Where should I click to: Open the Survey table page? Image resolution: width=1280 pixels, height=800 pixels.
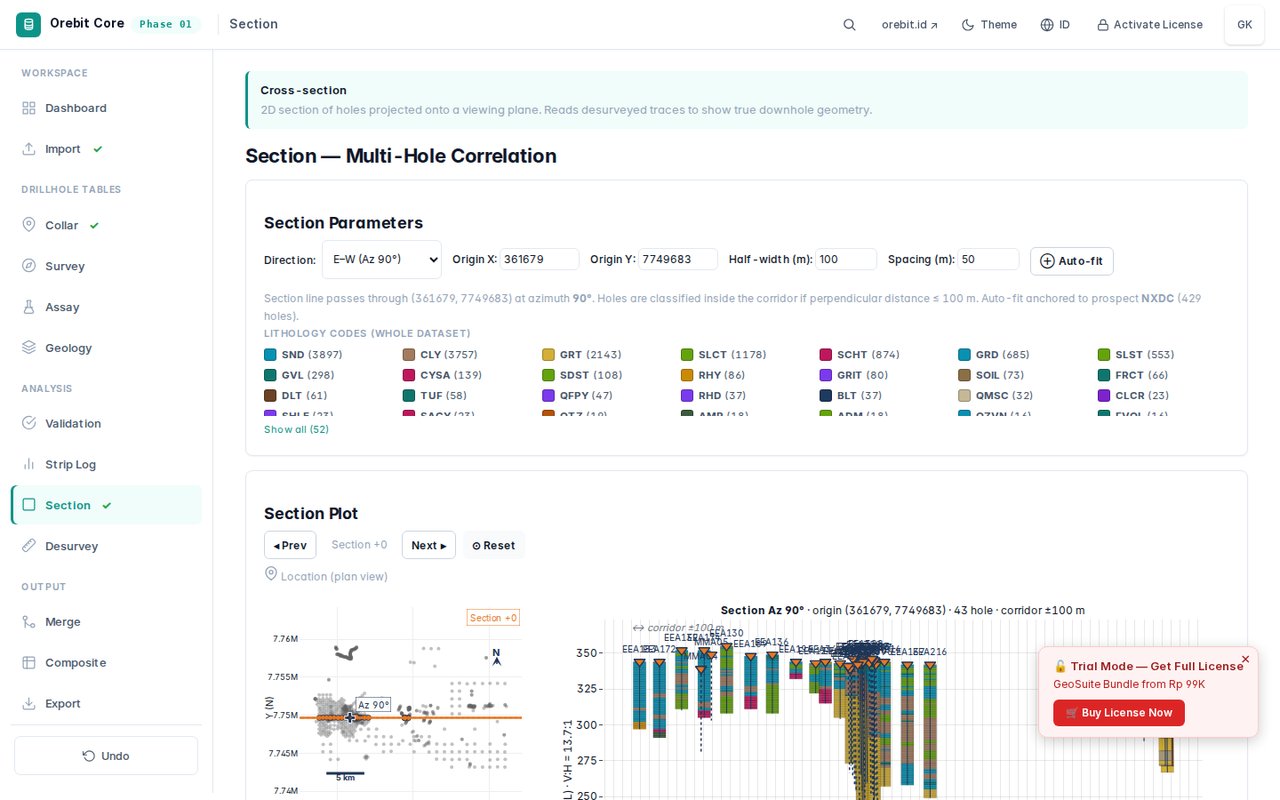(x=106, y=267)
